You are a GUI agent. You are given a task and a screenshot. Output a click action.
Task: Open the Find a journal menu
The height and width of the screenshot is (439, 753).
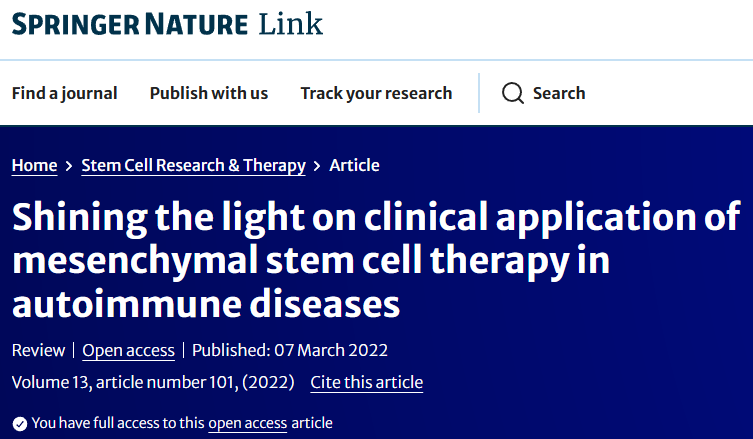(64, 93)
